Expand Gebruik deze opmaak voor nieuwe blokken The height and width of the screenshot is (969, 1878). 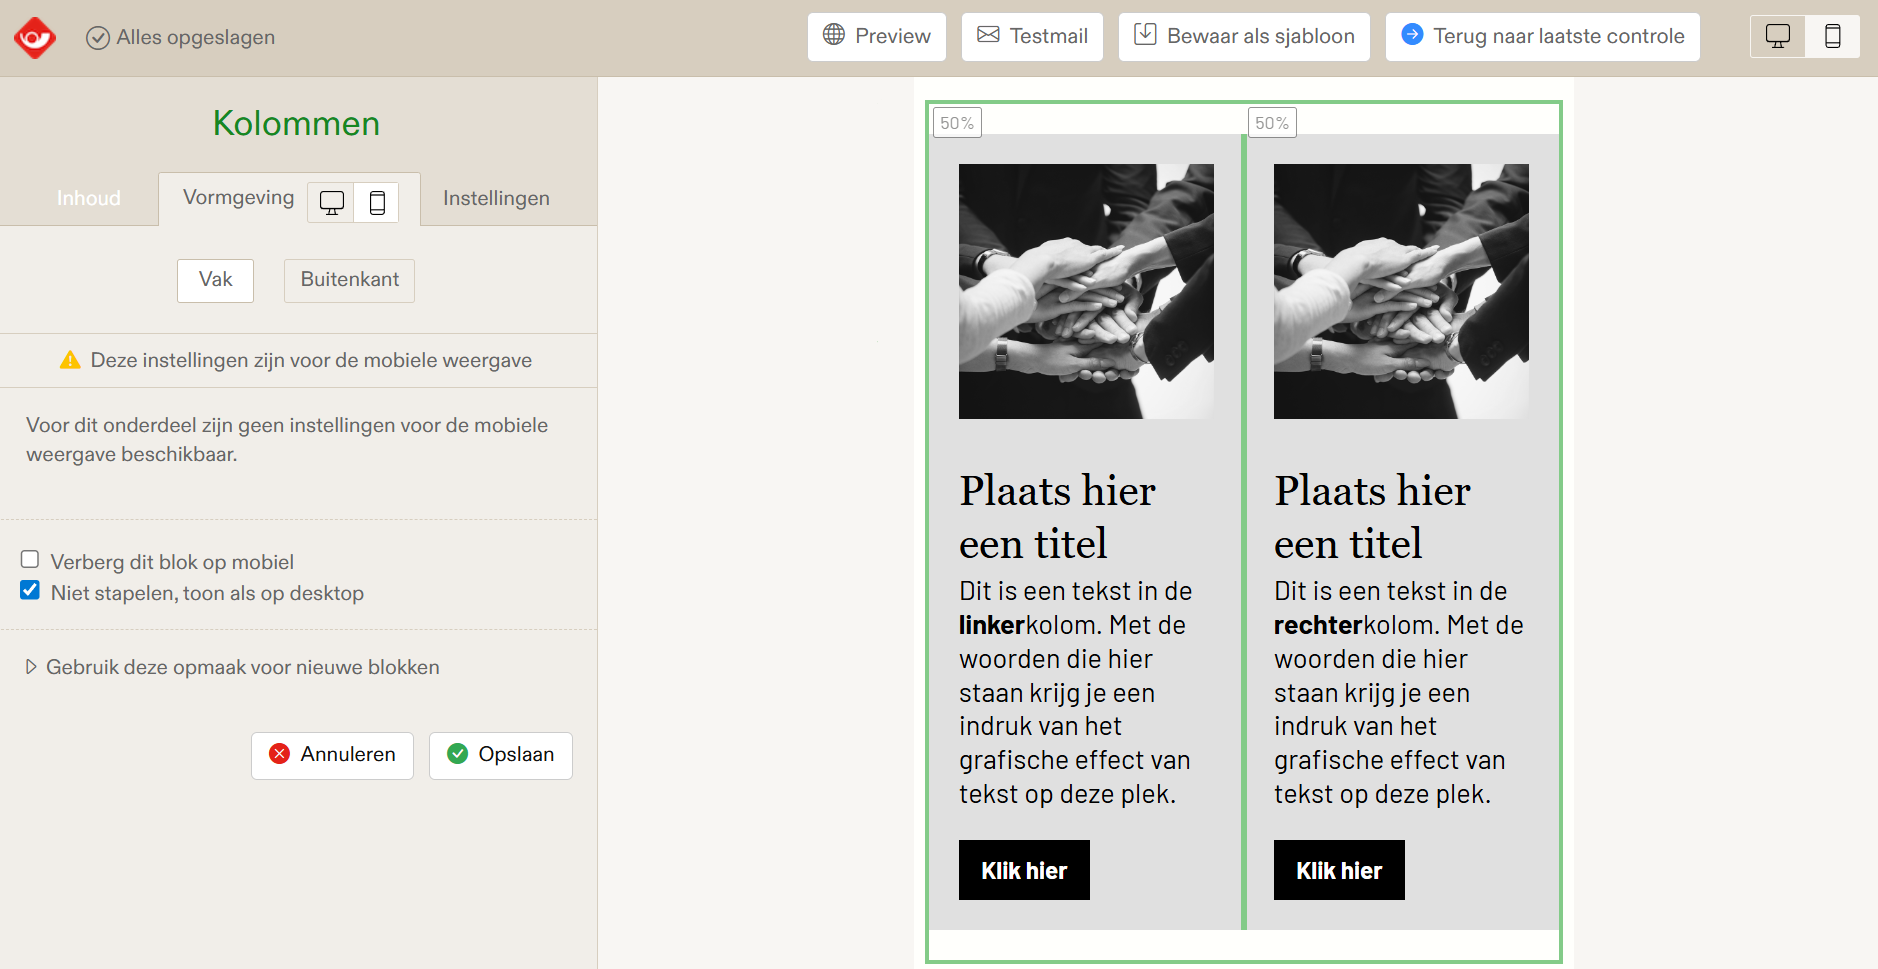pos(232,667)
